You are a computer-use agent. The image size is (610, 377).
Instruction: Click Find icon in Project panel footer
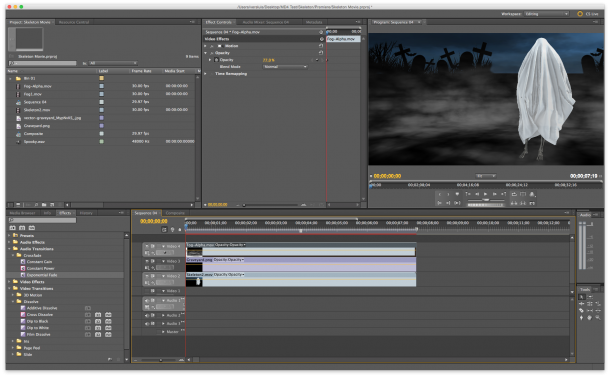(x=36, y=204)
